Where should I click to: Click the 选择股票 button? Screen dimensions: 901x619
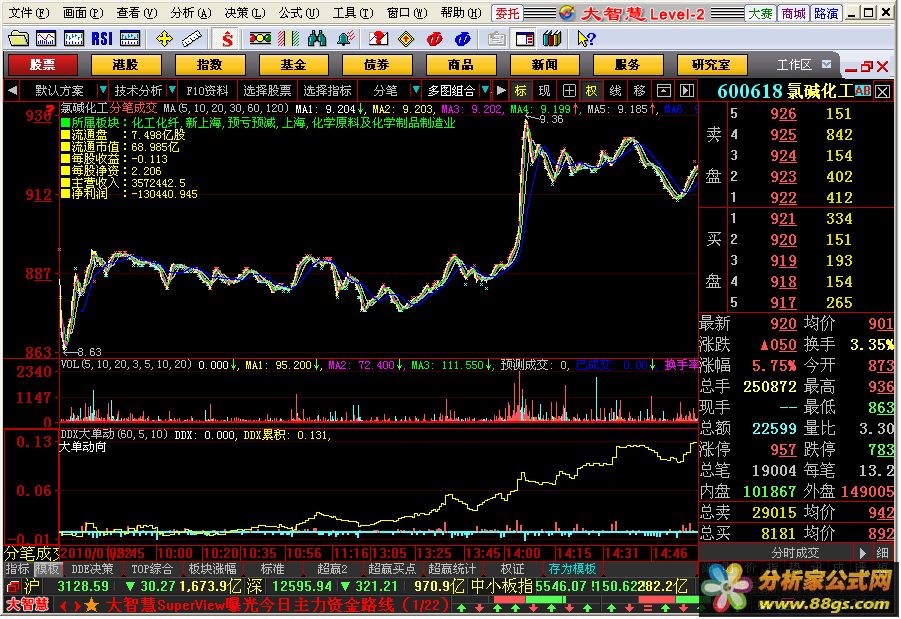267,90
